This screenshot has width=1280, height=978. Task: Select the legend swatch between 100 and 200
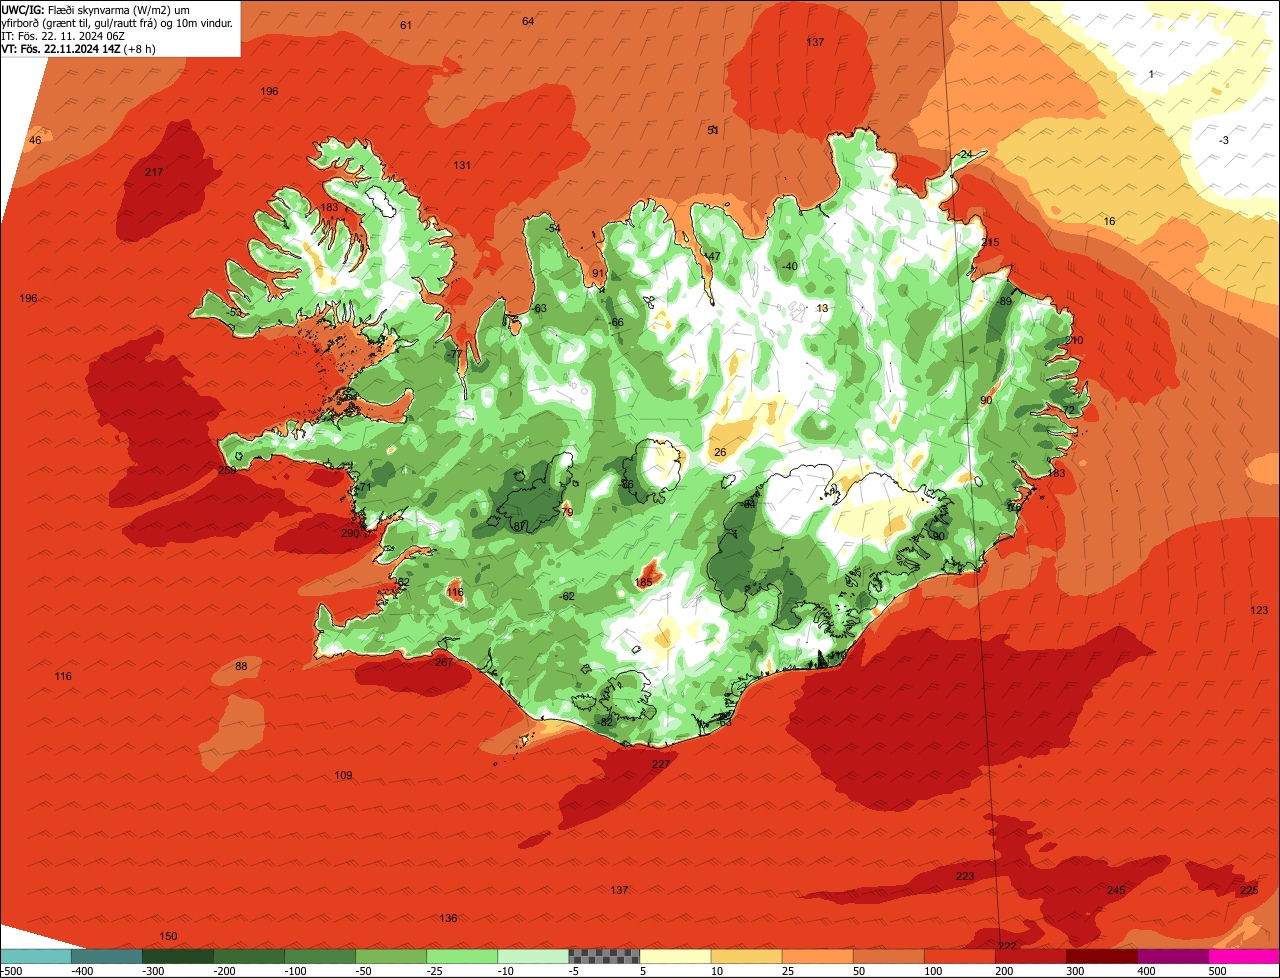pyautogui.click(x=959, y=956)
